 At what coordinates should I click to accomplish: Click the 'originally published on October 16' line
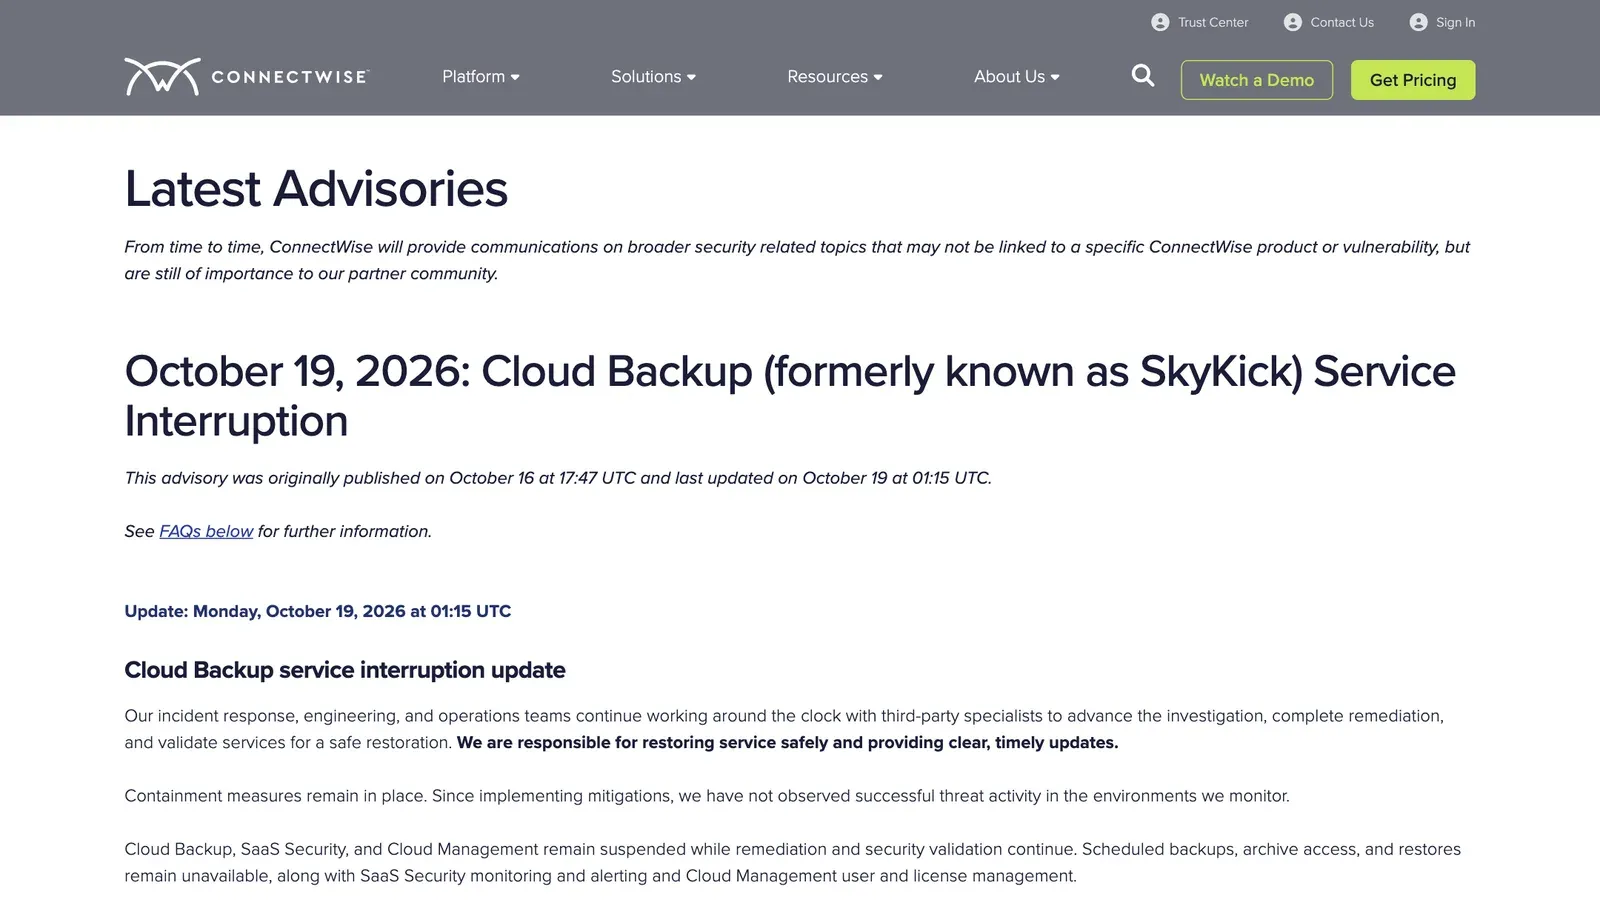(558, 478)
